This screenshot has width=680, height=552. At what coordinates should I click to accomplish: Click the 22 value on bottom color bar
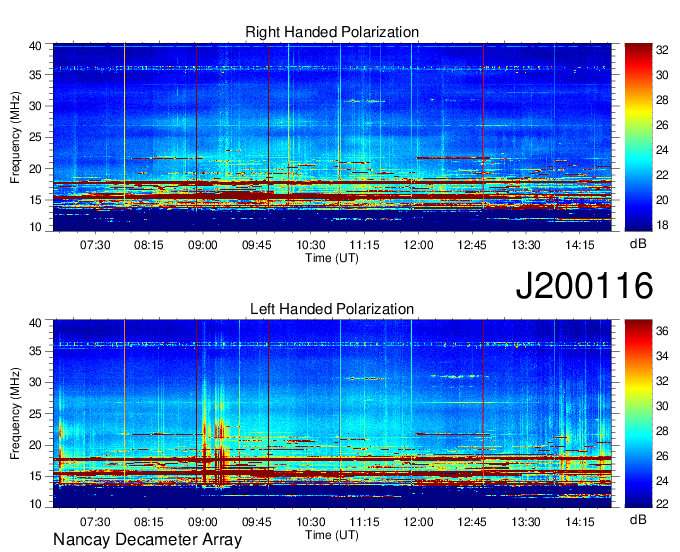pos(662,503)
